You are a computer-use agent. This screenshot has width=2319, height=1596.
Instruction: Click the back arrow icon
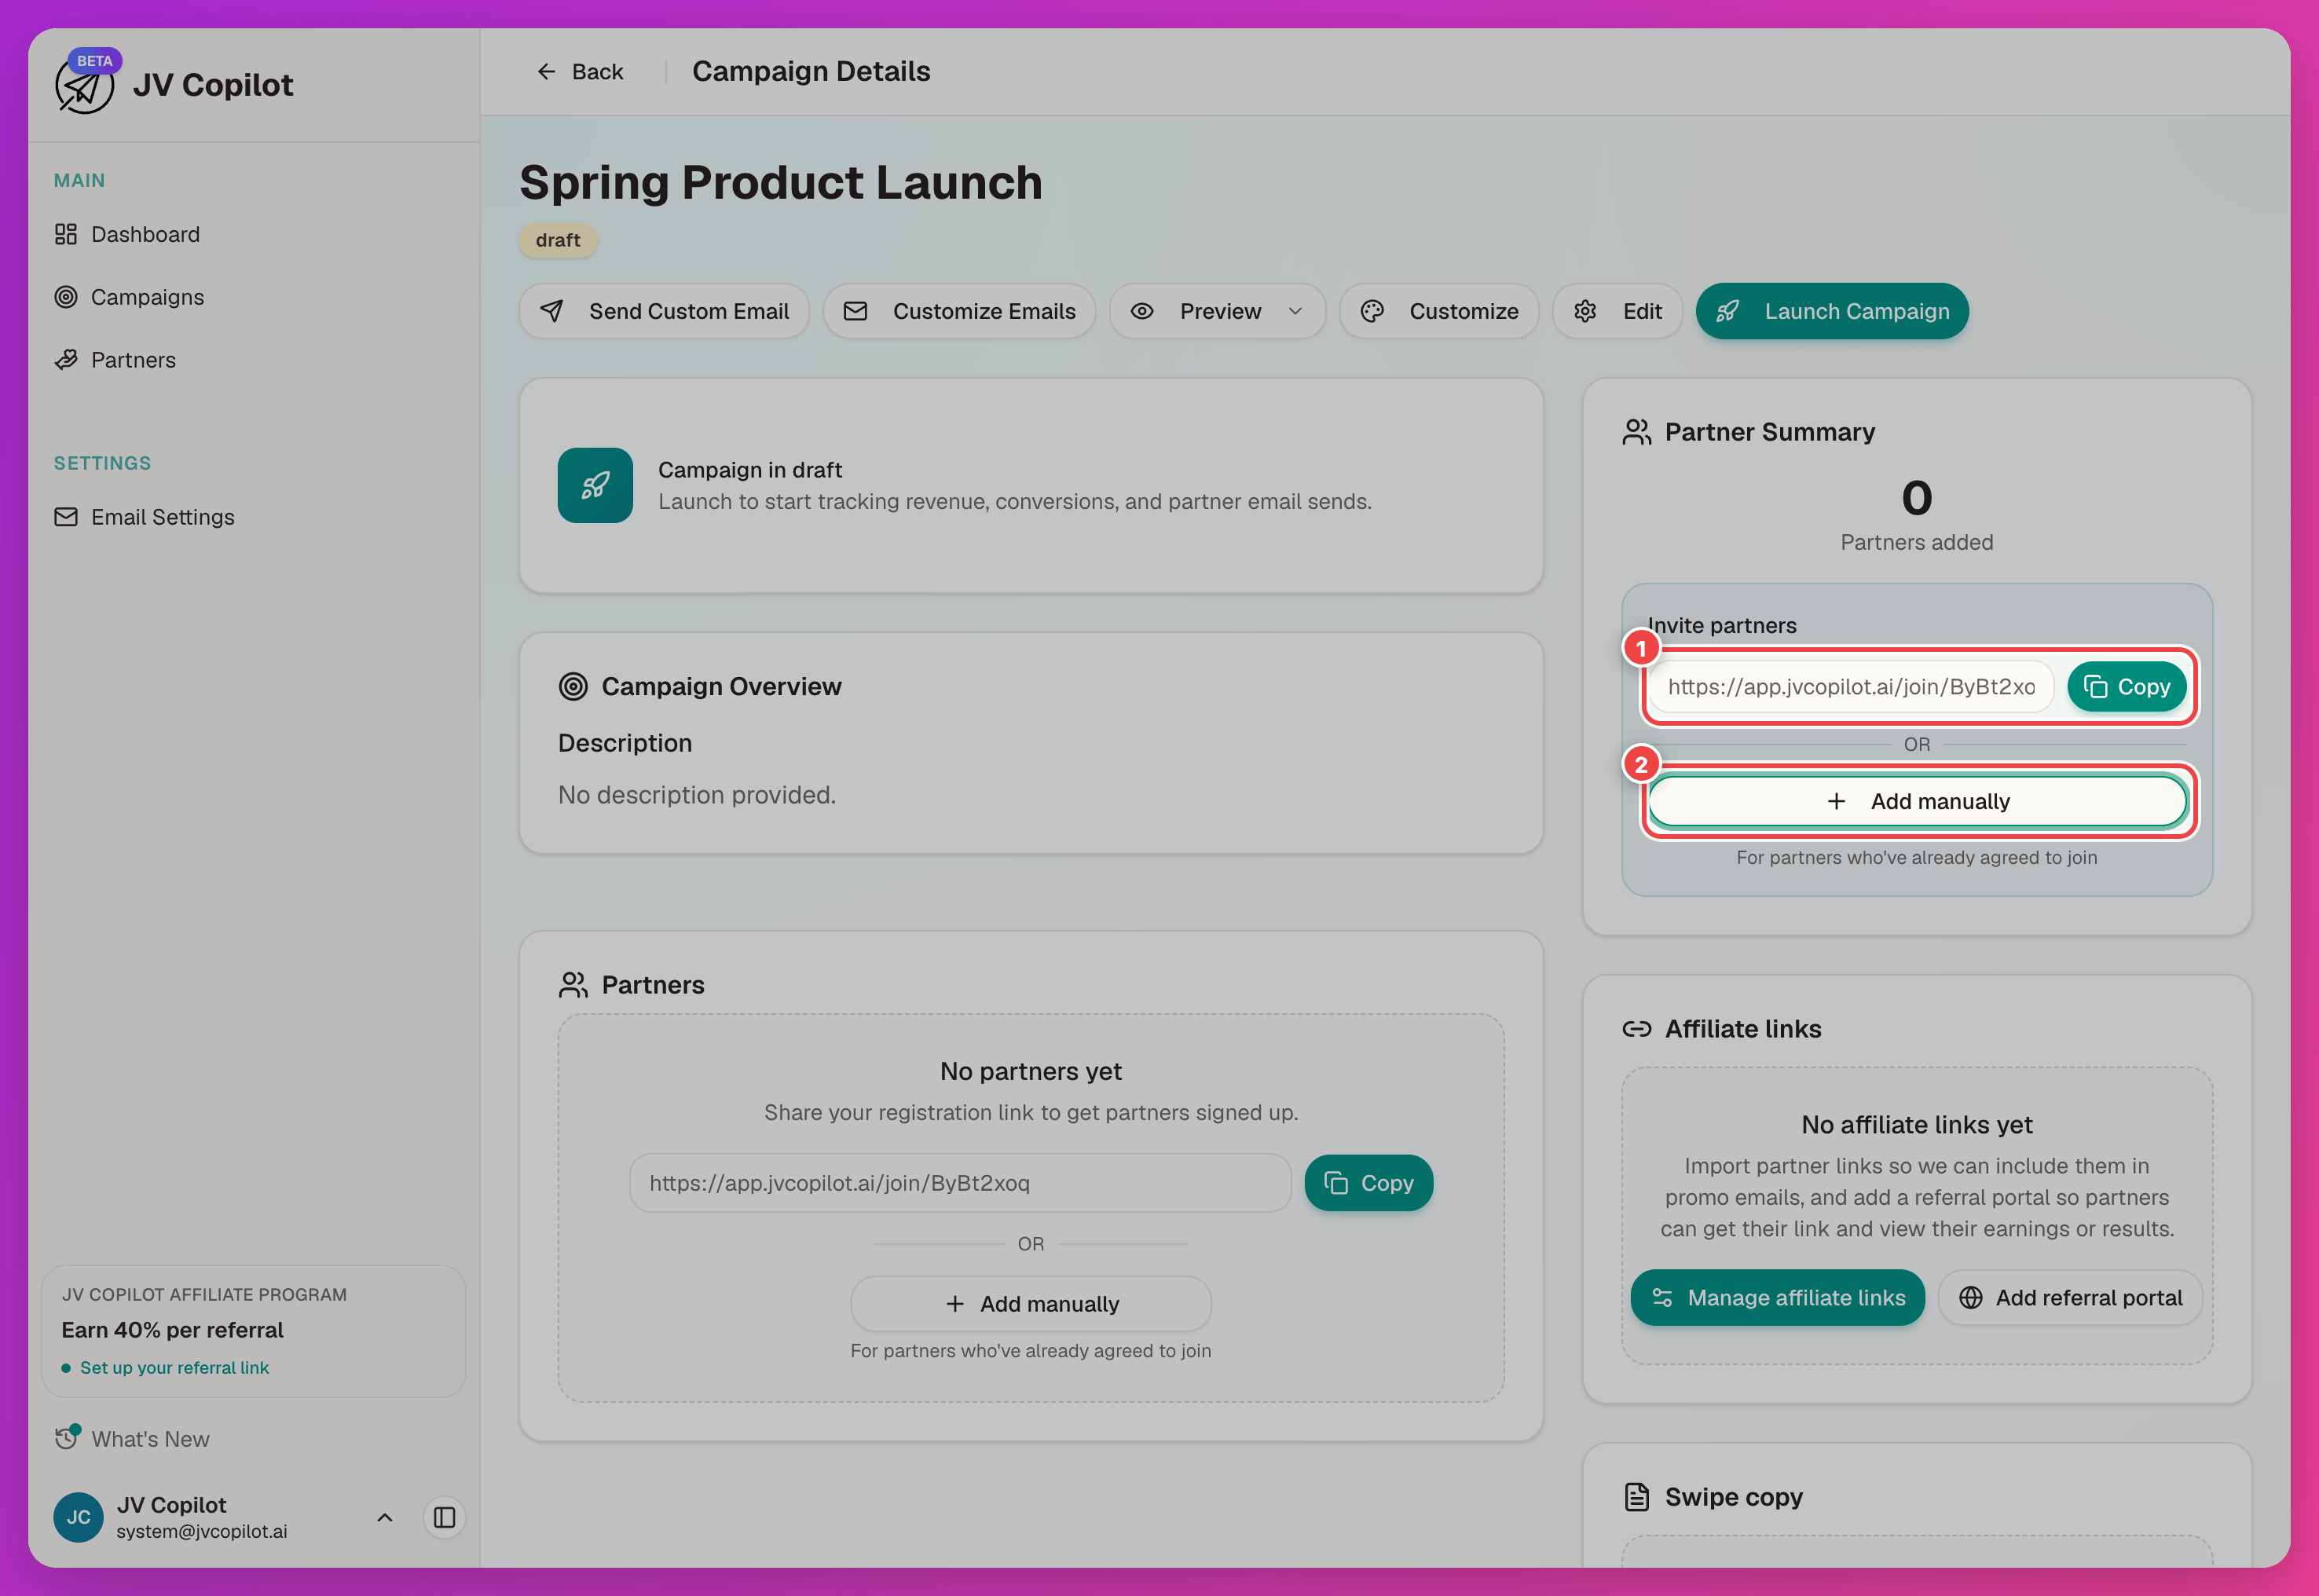tap(546, 71)
